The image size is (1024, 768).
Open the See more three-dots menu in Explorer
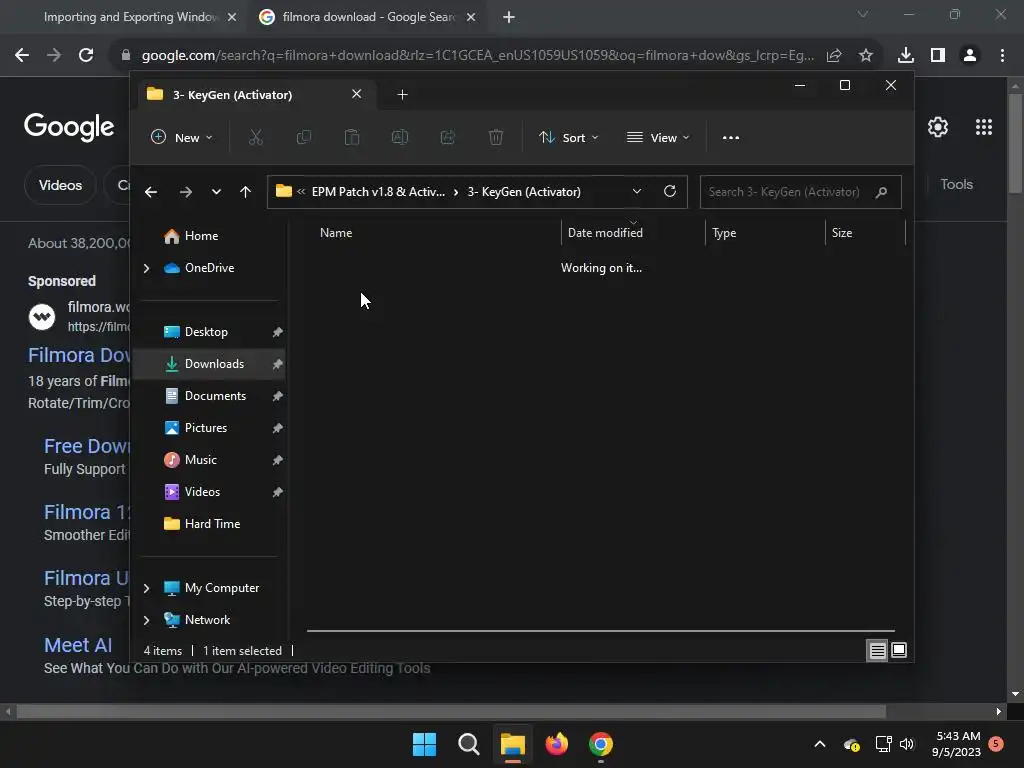pyautogui.click(x=731, y=138)
